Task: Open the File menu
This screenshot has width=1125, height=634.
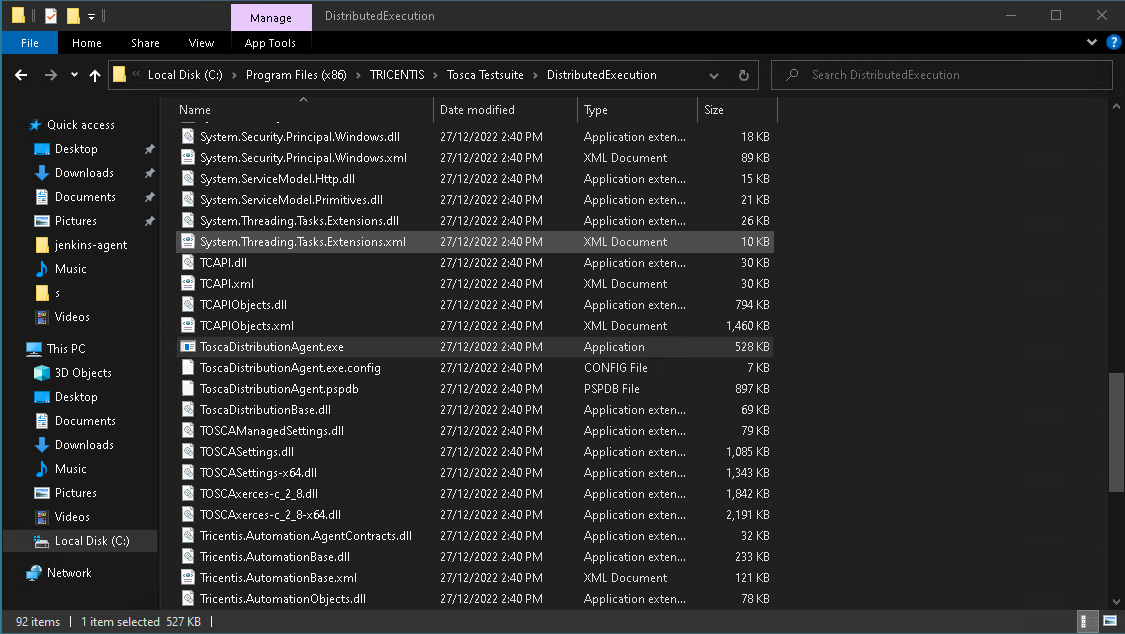Action: tap(30, 43)
